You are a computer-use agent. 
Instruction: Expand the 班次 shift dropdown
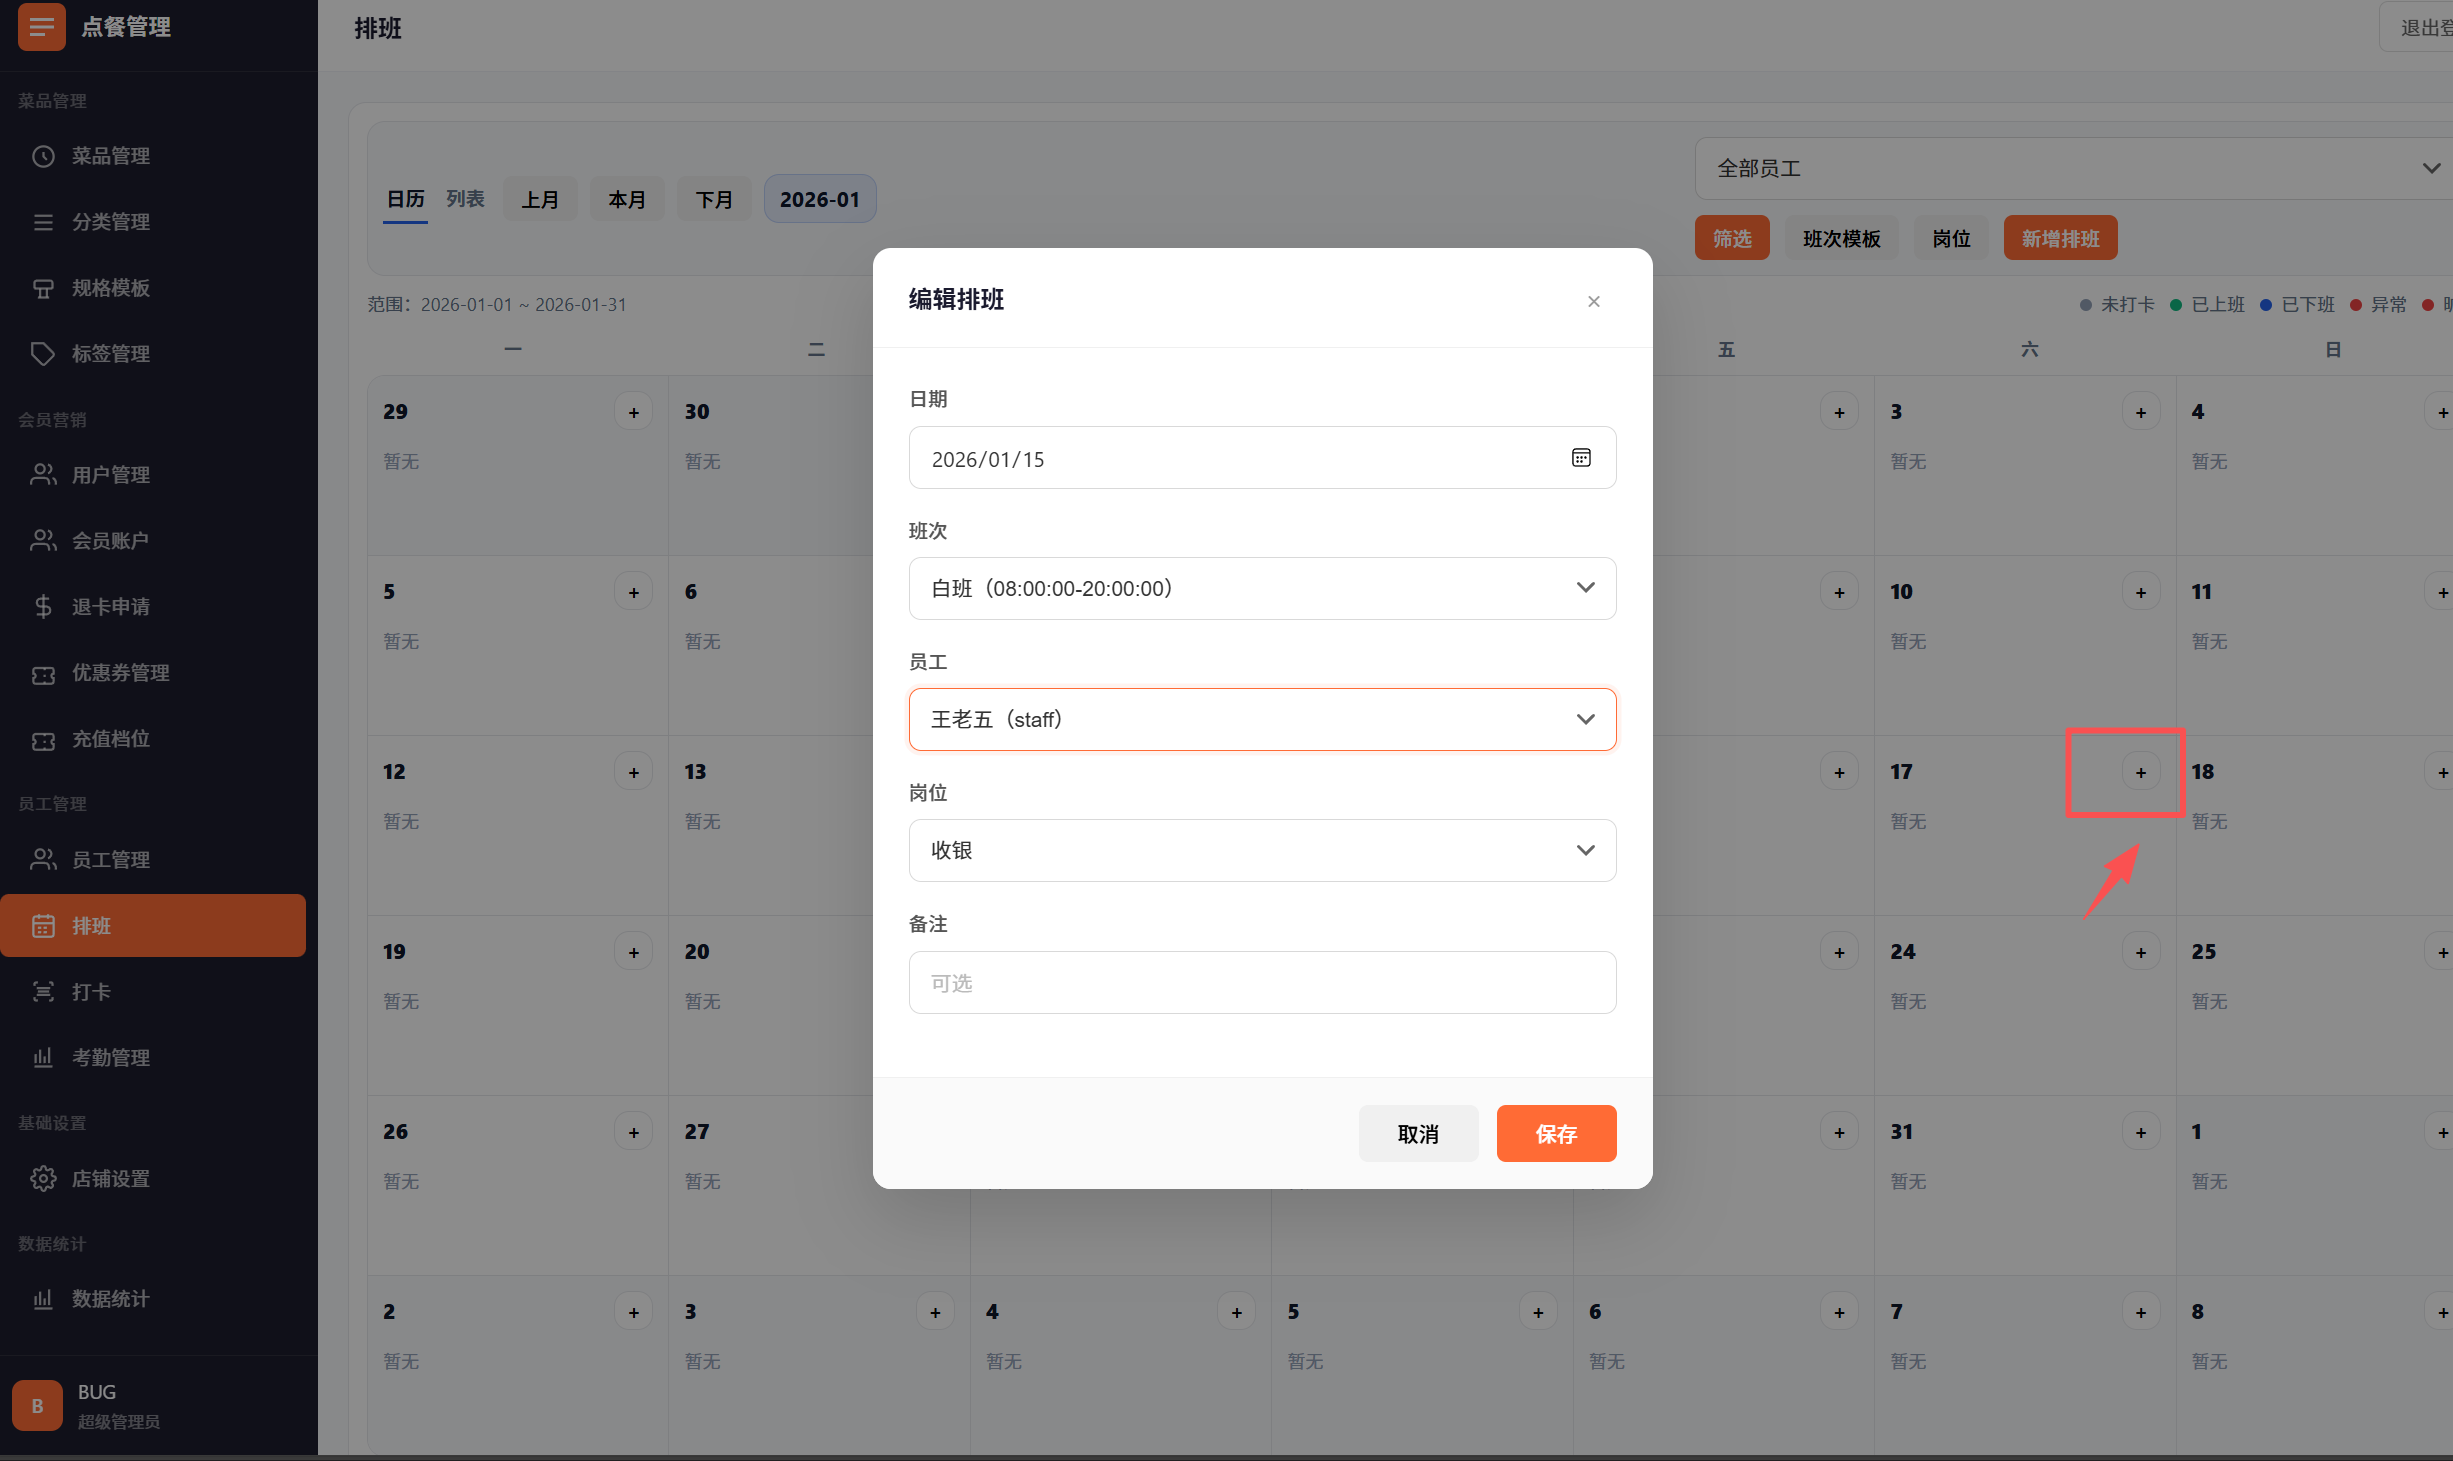(1262, 588)
